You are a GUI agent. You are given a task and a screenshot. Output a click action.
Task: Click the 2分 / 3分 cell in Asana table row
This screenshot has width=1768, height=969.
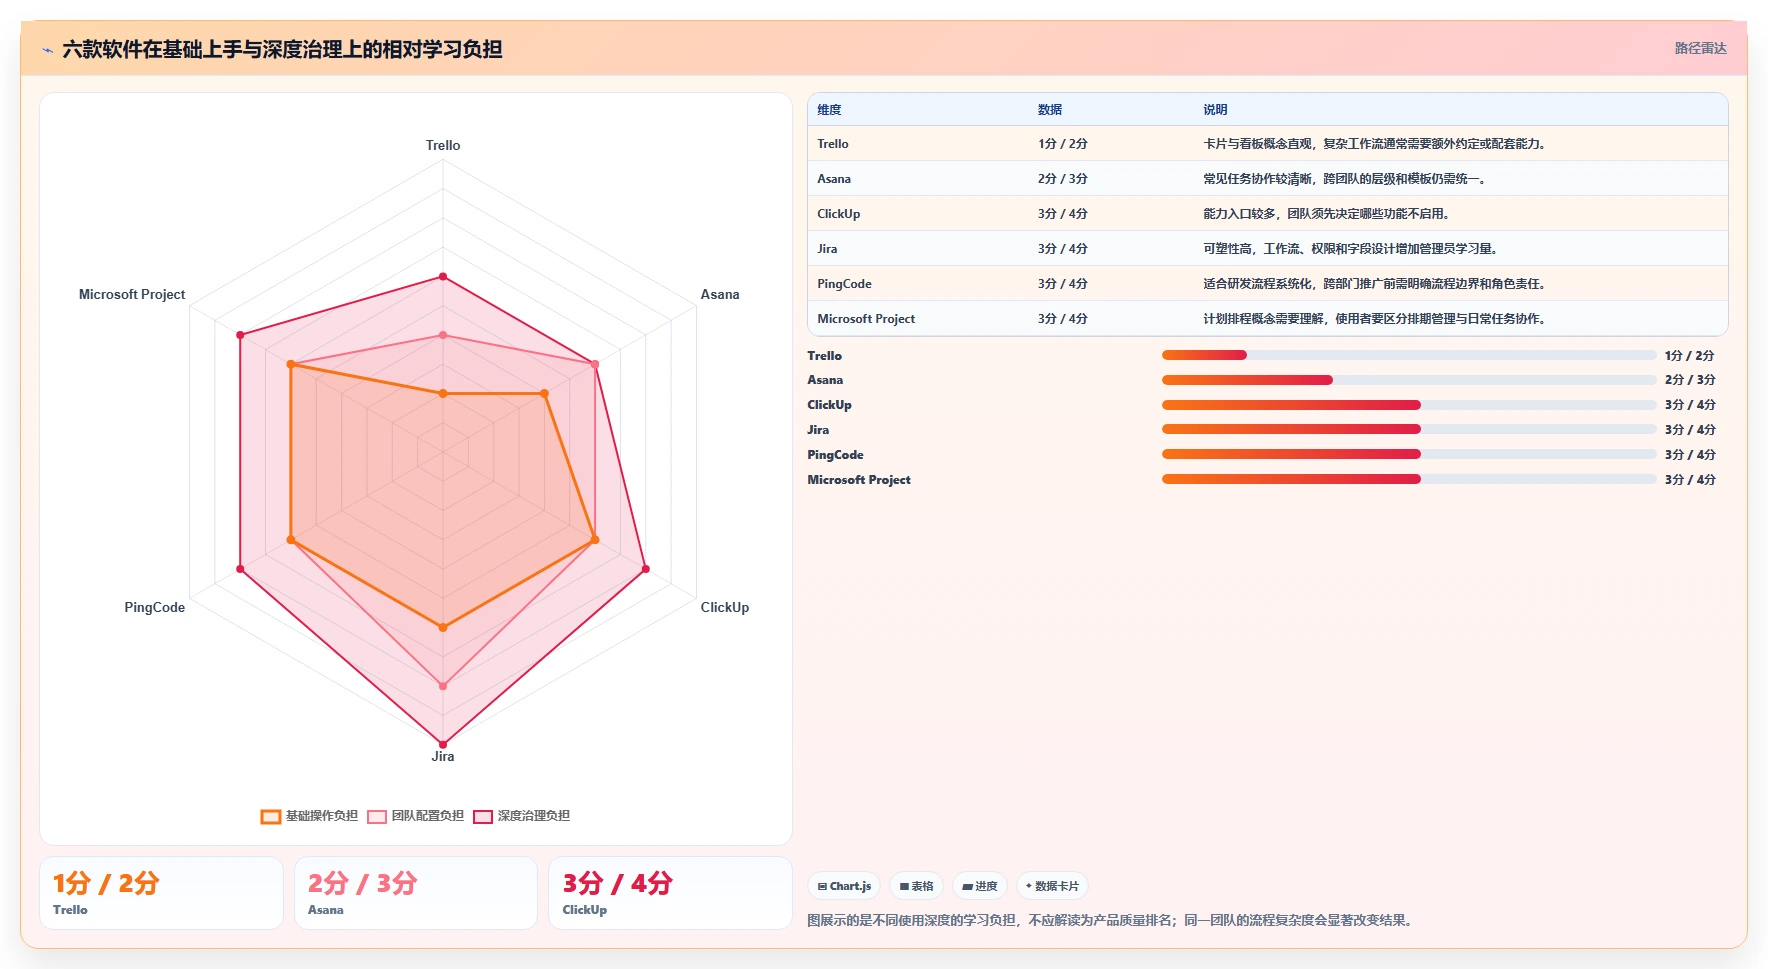tap(1062, 179)
